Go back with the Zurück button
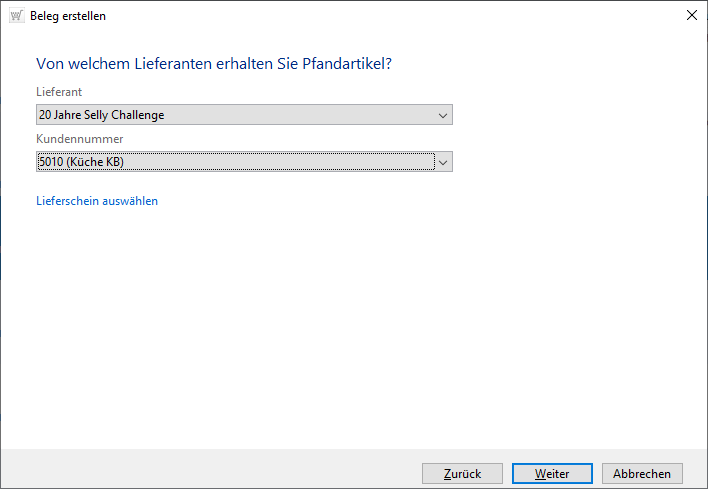The image size is (708, 489). point(462,474)
